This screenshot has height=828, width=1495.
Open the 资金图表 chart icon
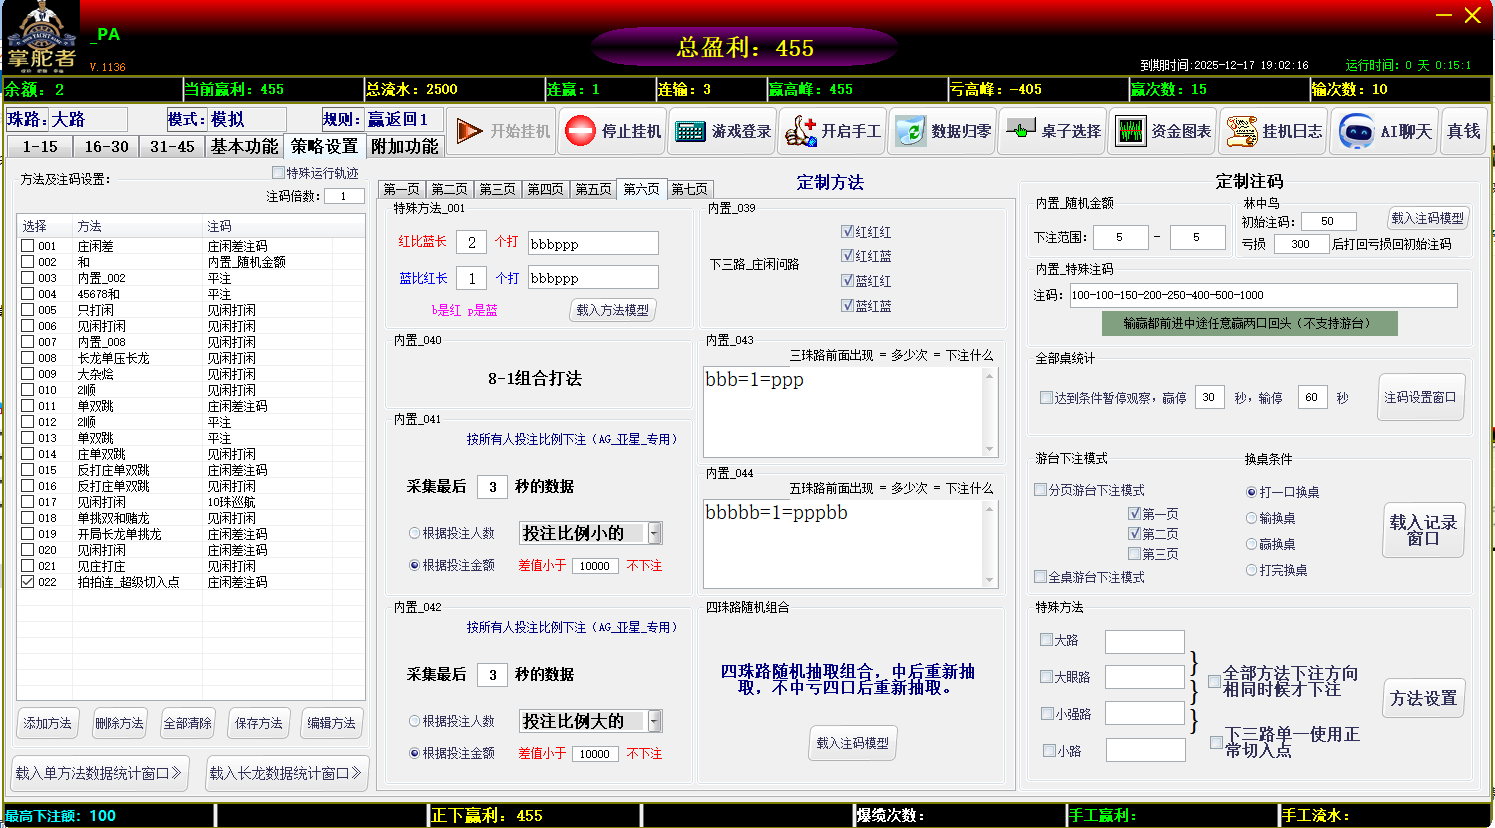click(x=1131, y=131)
